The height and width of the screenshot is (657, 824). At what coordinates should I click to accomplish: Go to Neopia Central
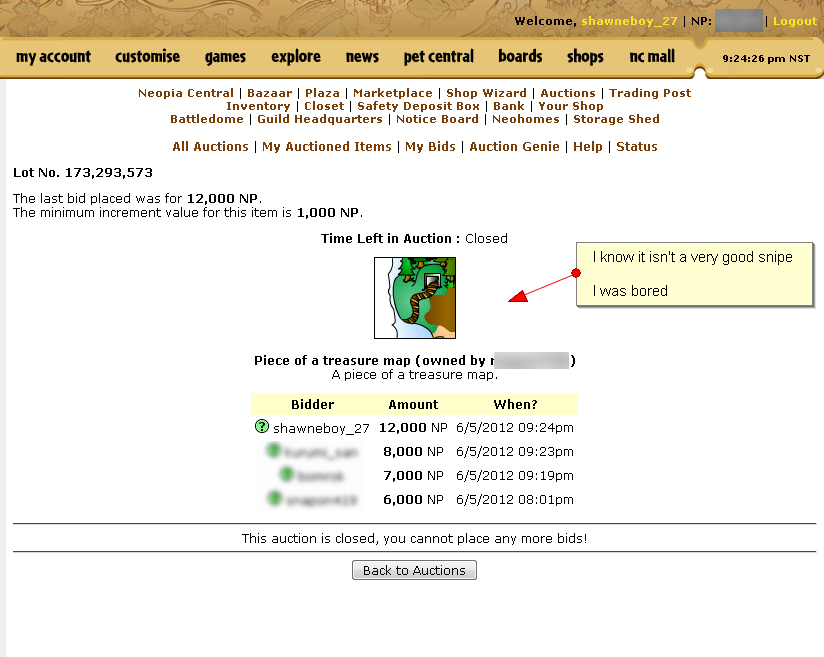pyautogui.click(x=186, y=93)
